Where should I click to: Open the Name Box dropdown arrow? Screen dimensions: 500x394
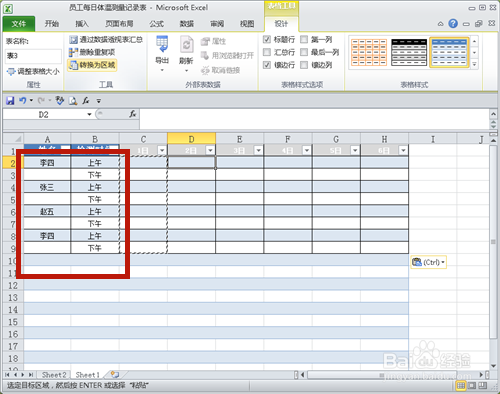89,114
